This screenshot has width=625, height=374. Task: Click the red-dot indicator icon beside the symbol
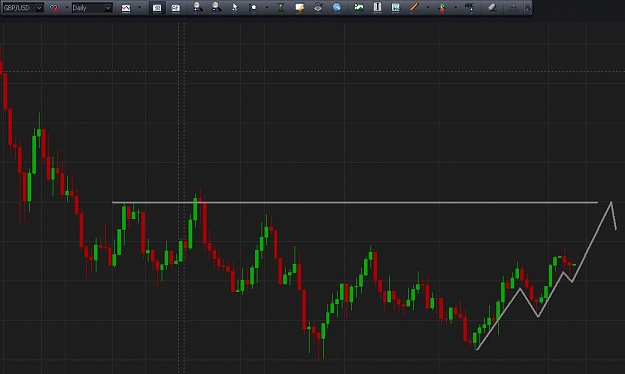click(54, 8)
